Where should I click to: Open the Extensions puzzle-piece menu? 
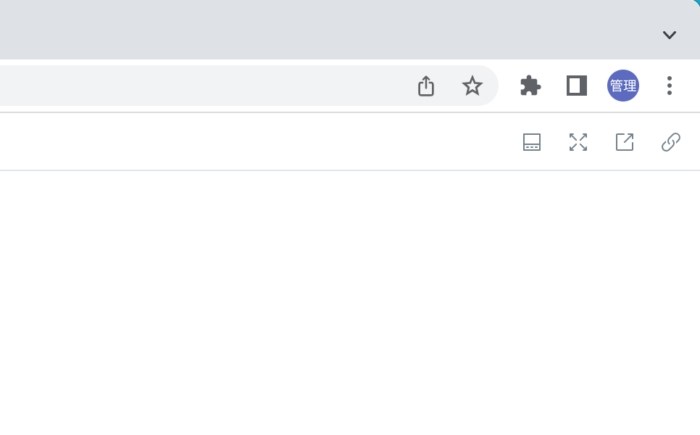pyautogui.click(x=530, y=86)
